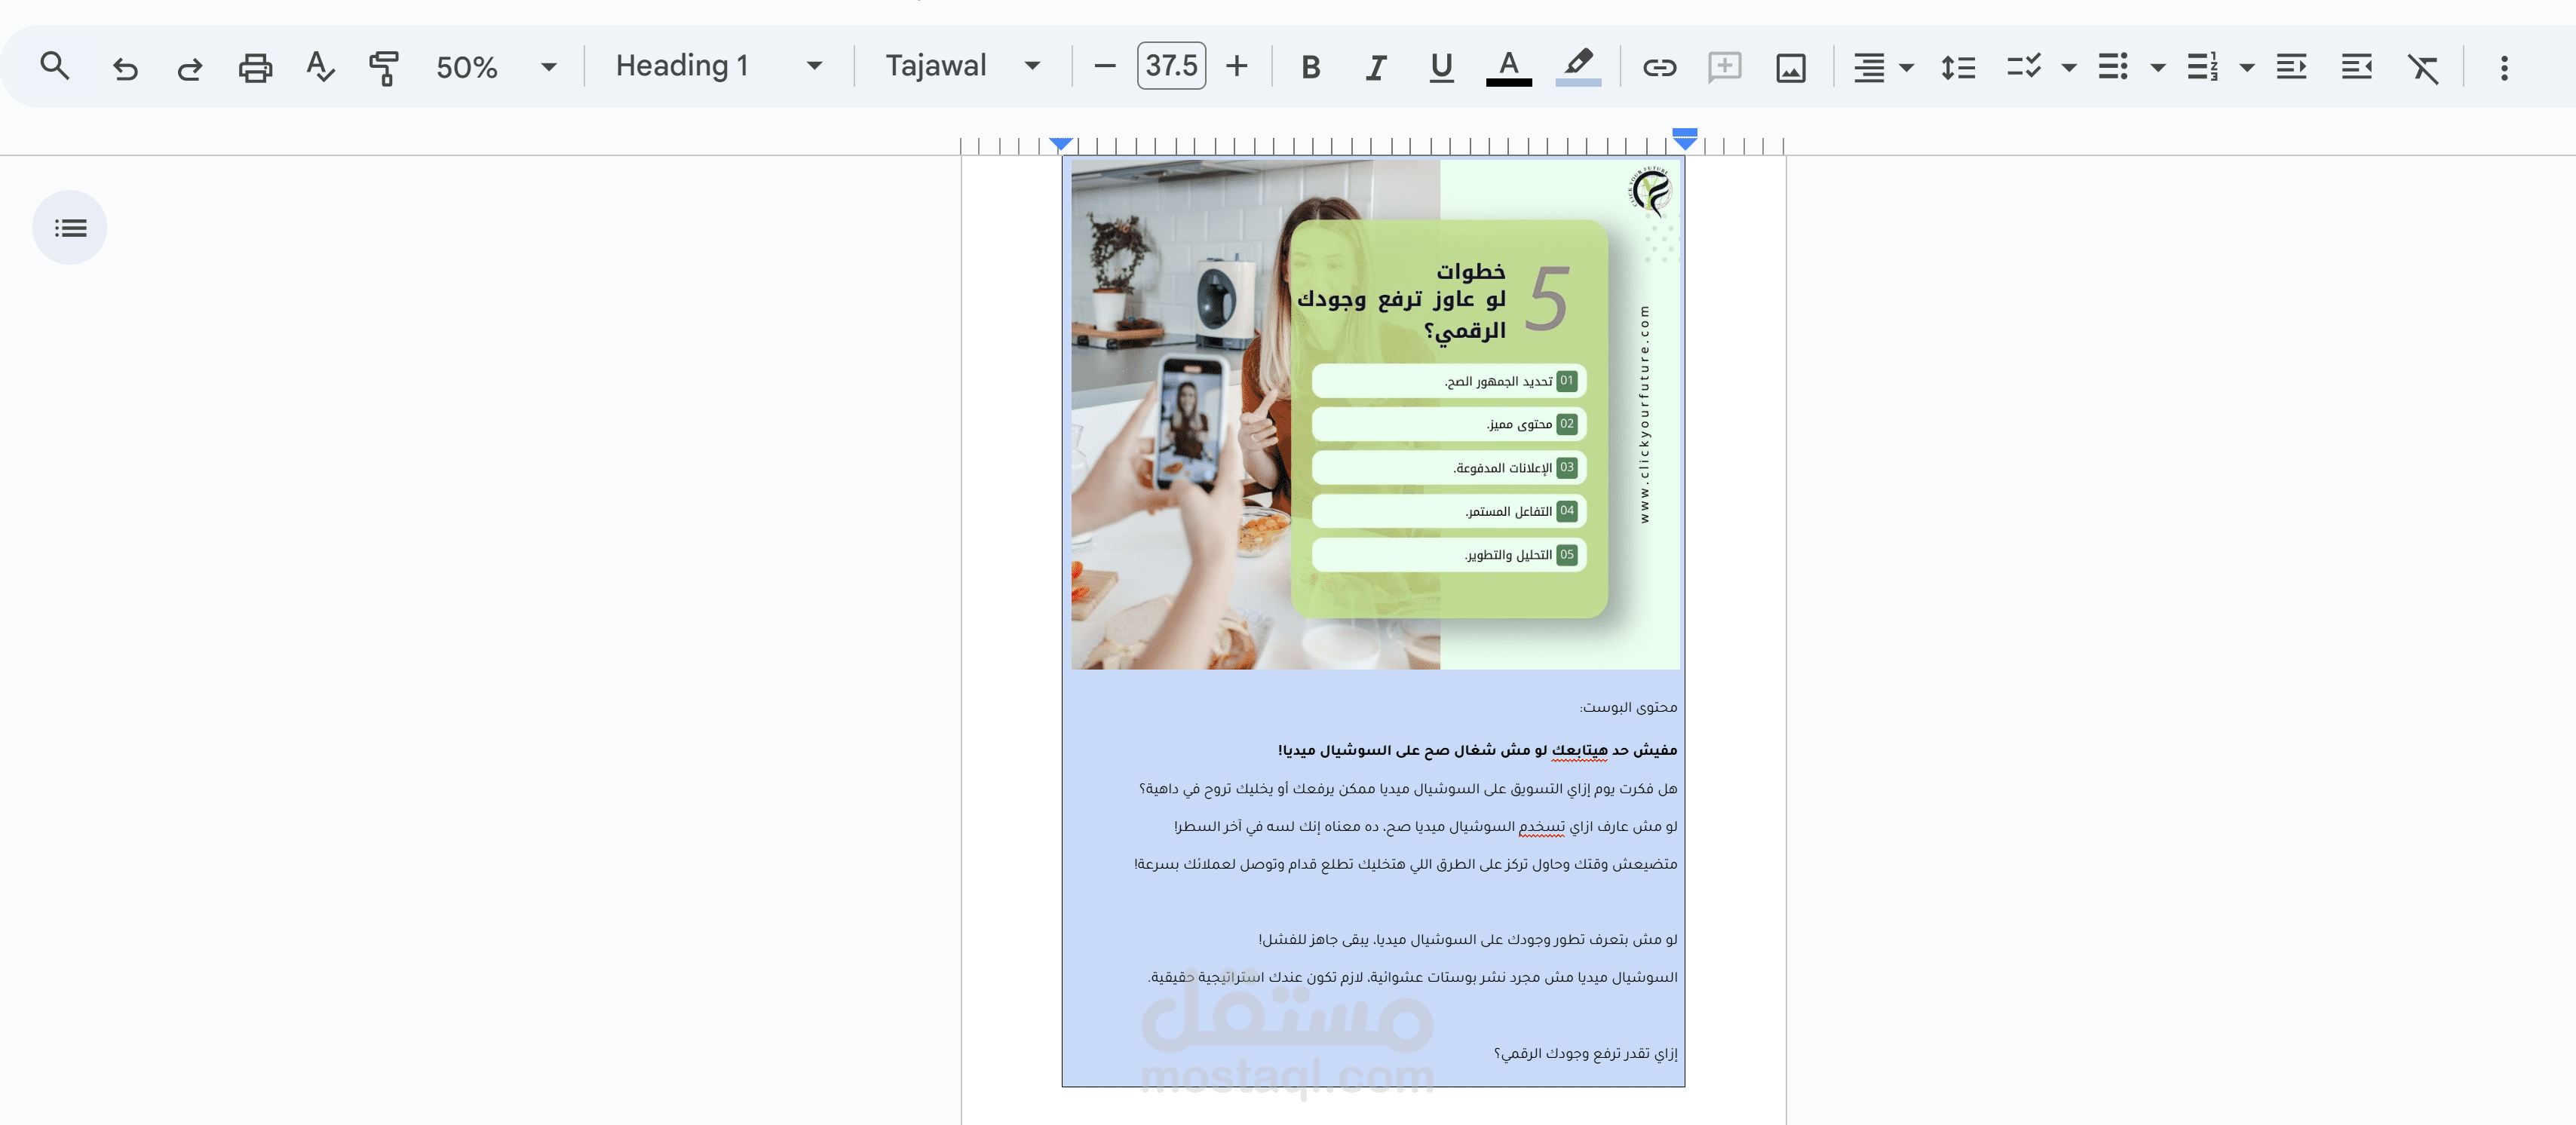Viewport: 2576px width, 1125px height.
Task: Expand the bulleted list menu arrow
Action: tap(2158, 68)
